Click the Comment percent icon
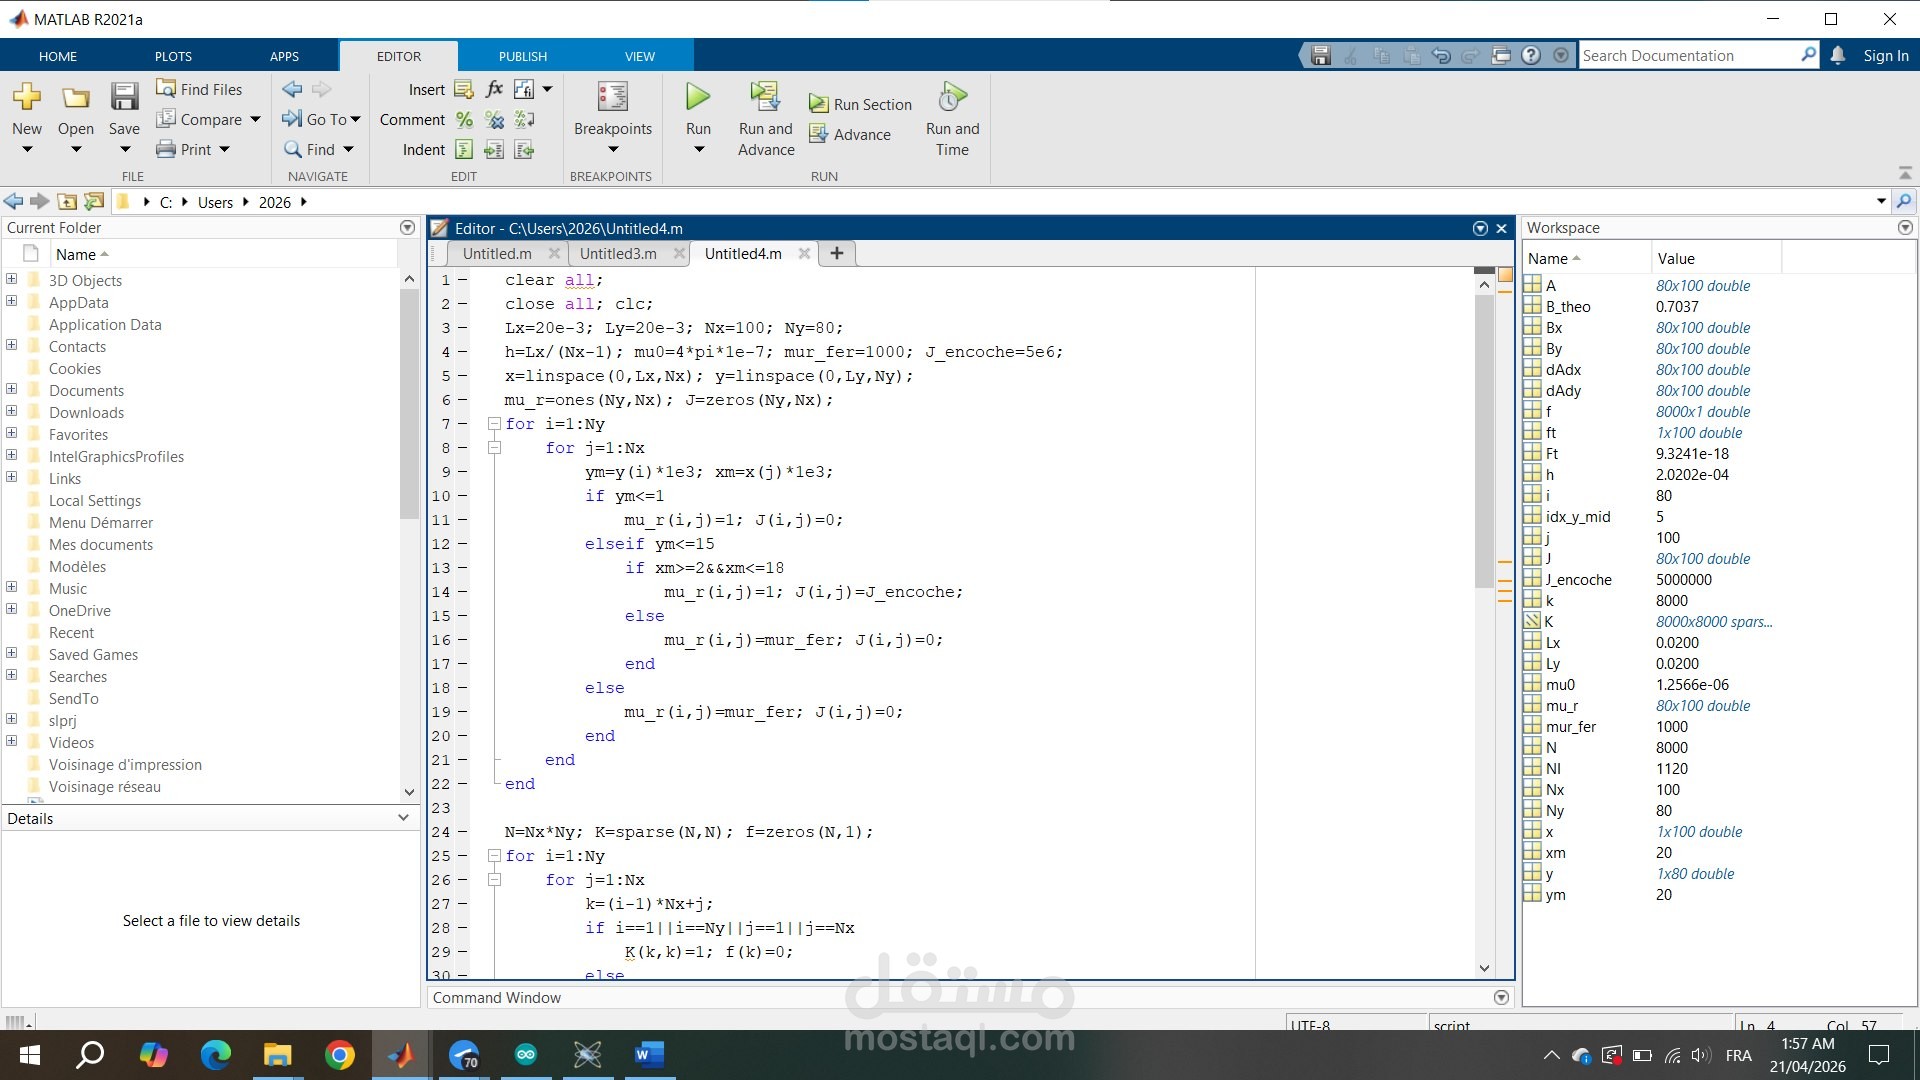The image size is (1920, 1080). point(464,120)
